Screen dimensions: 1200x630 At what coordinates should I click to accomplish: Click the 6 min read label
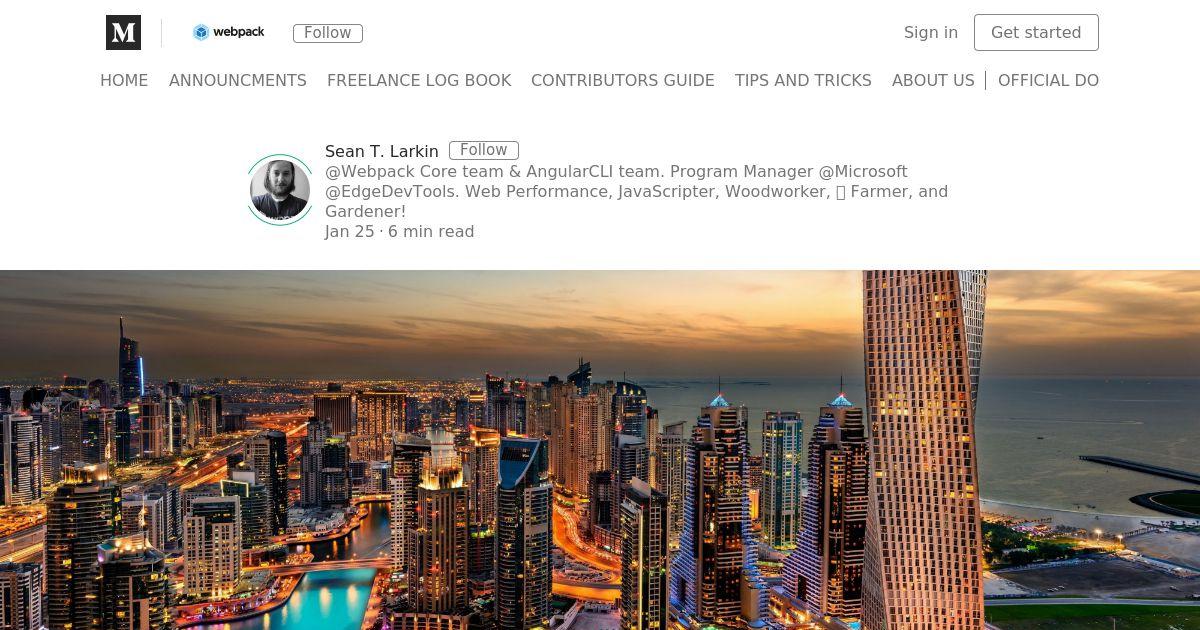431,231
